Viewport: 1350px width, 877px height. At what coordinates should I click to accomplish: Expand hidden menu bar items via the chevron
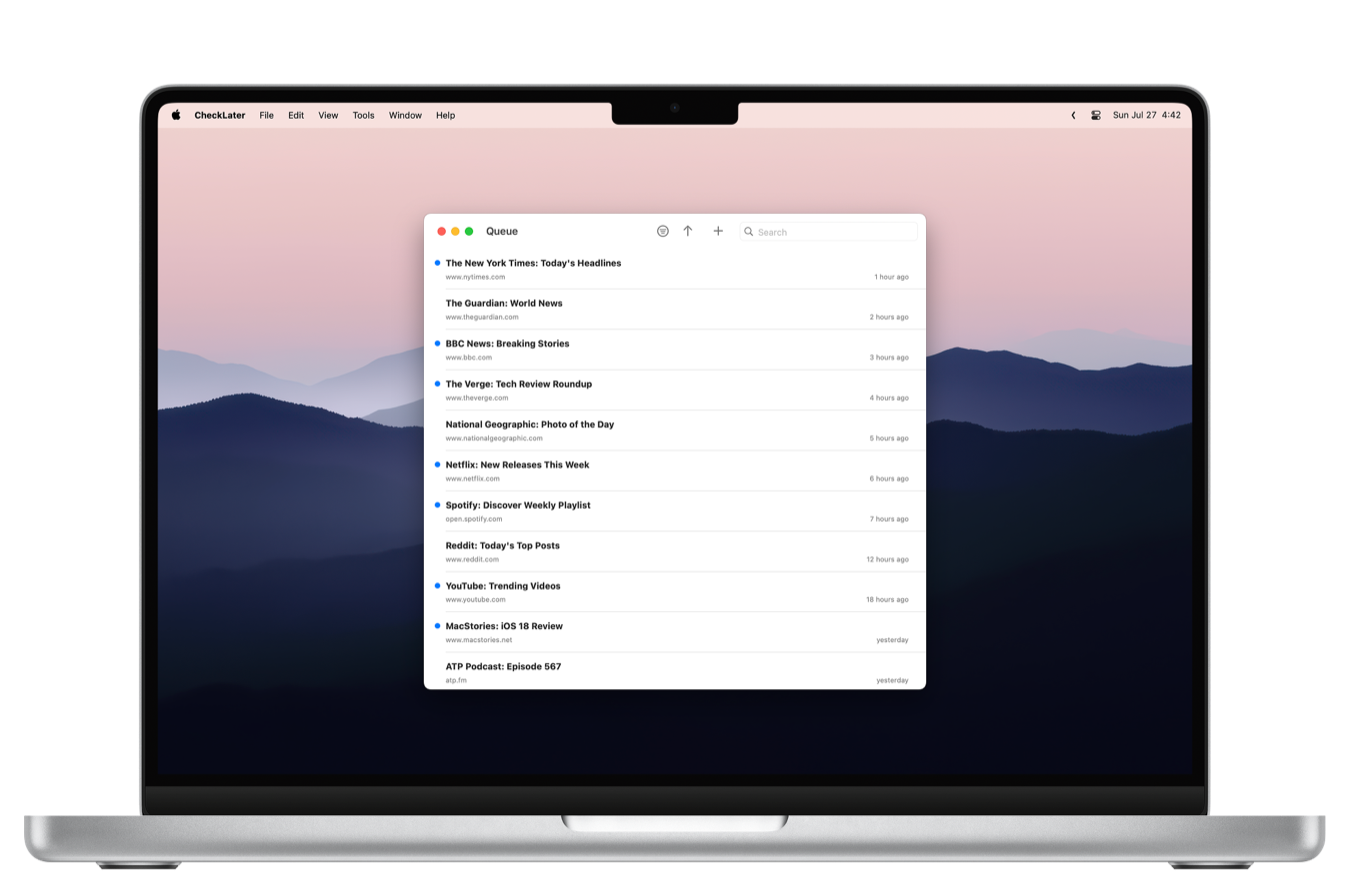(x=1072, y=115)
